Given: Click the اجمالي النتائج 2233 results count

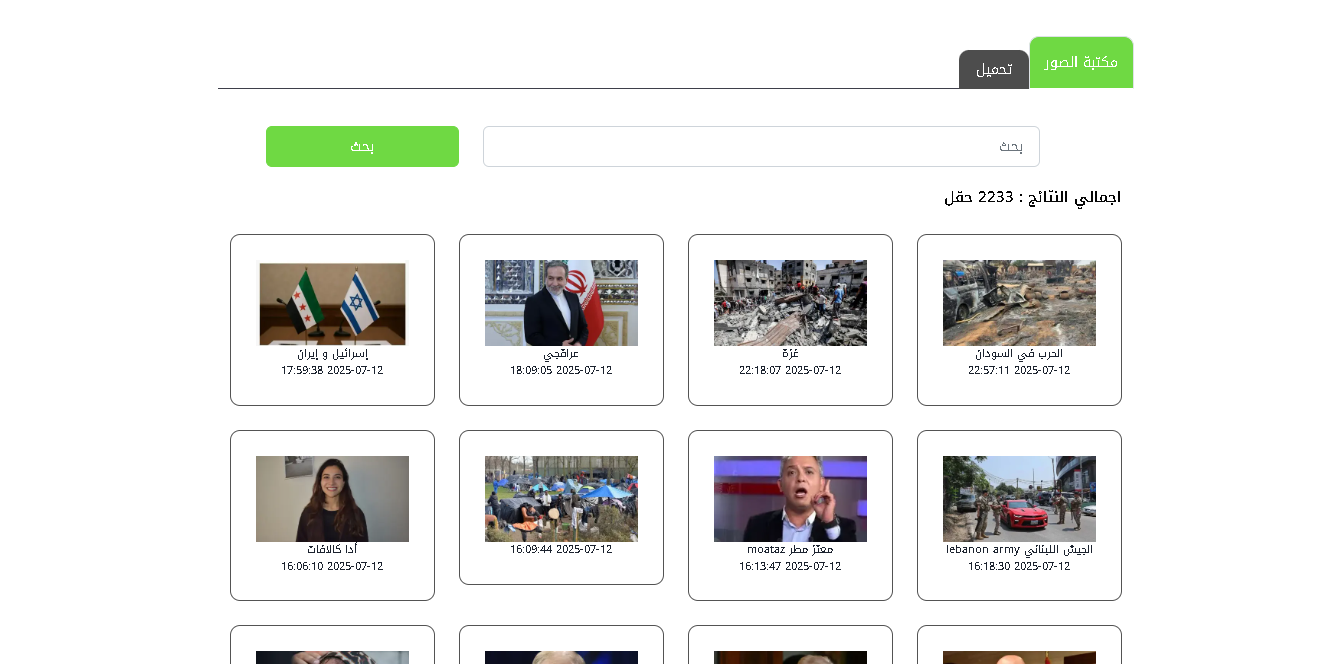Looking at the screenshot, I should (1032, 197).
